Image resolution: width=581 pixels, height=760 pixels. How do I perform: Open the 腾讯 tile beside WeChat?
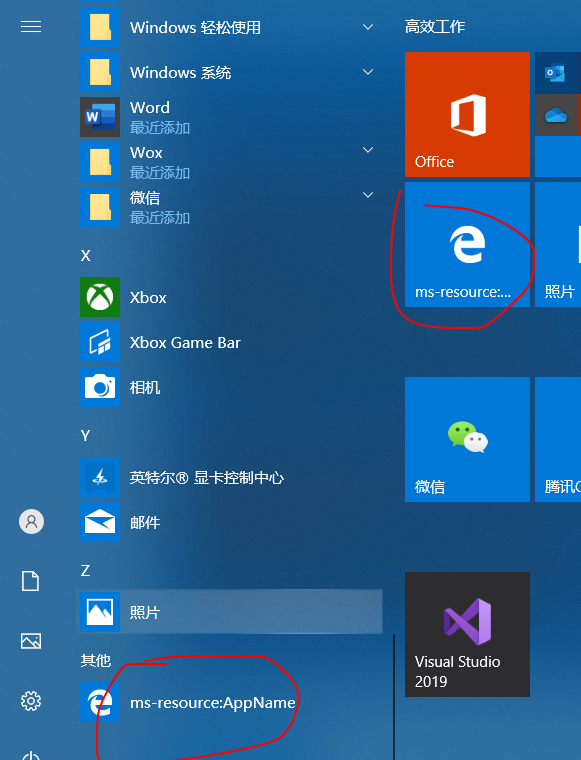point(558,440)
